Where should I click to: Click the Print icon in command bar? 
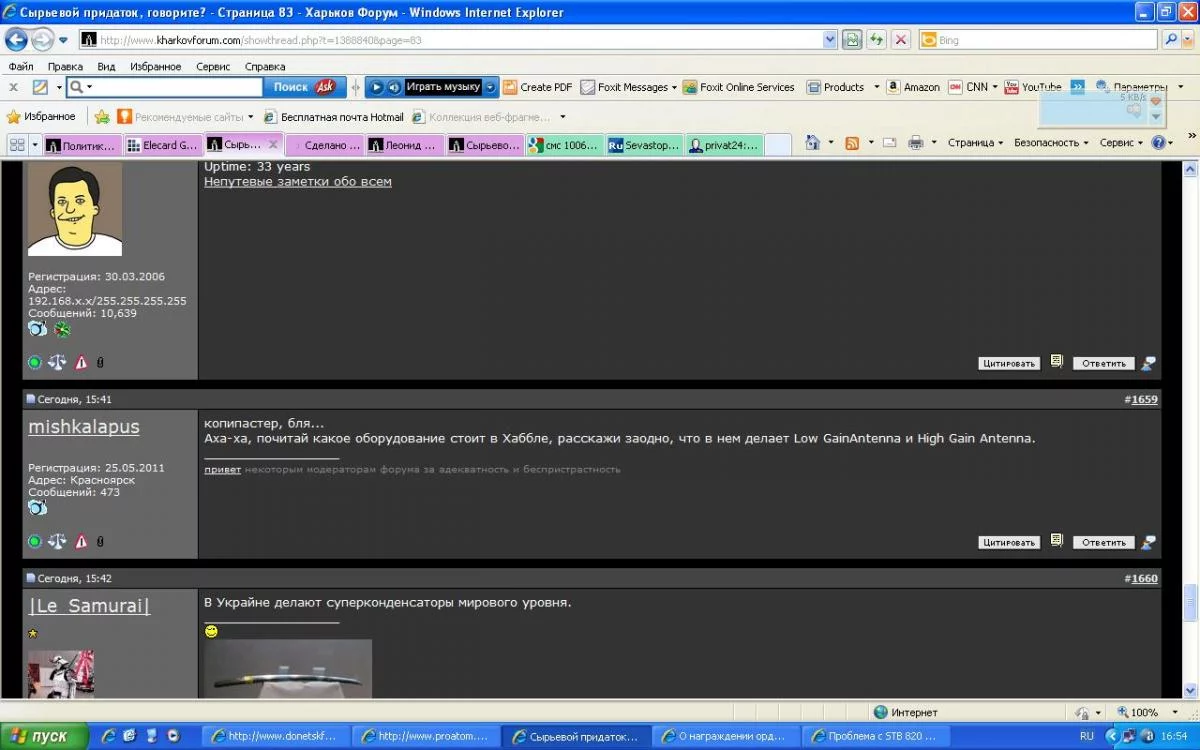915,143
